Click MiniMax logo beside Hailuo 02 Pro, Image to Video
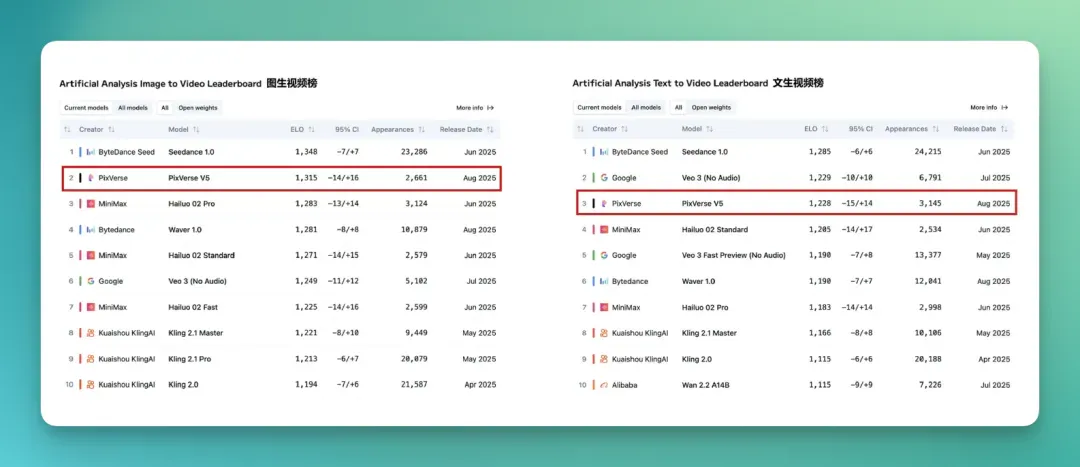Screen dimensions: 1080x467 pyautogui.click(x=90, y=204)
